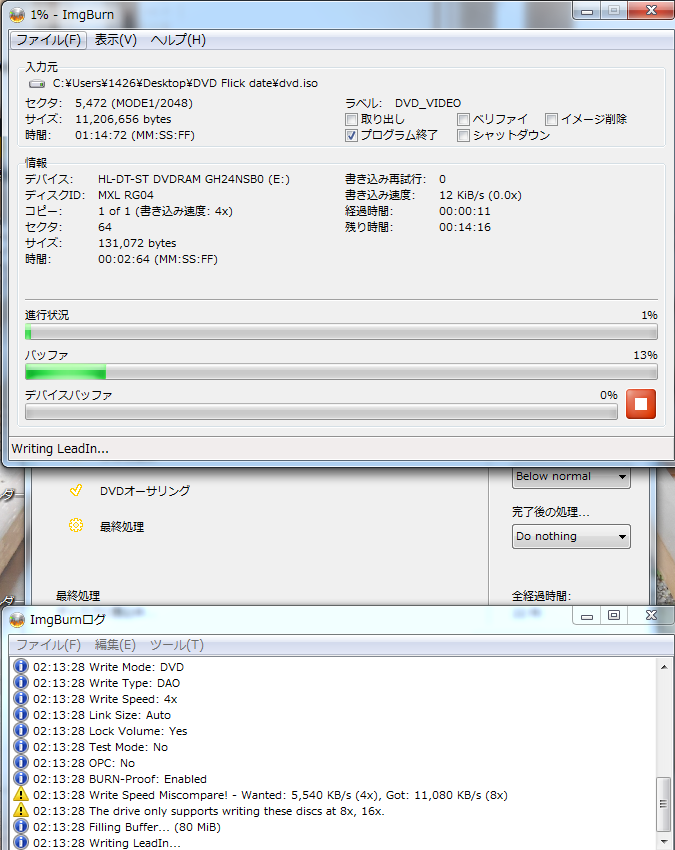The height and width of the screenshot is (850, 675).
Task: Open the Do nothing completion dropdown
Action: click(x=571, y=536)
